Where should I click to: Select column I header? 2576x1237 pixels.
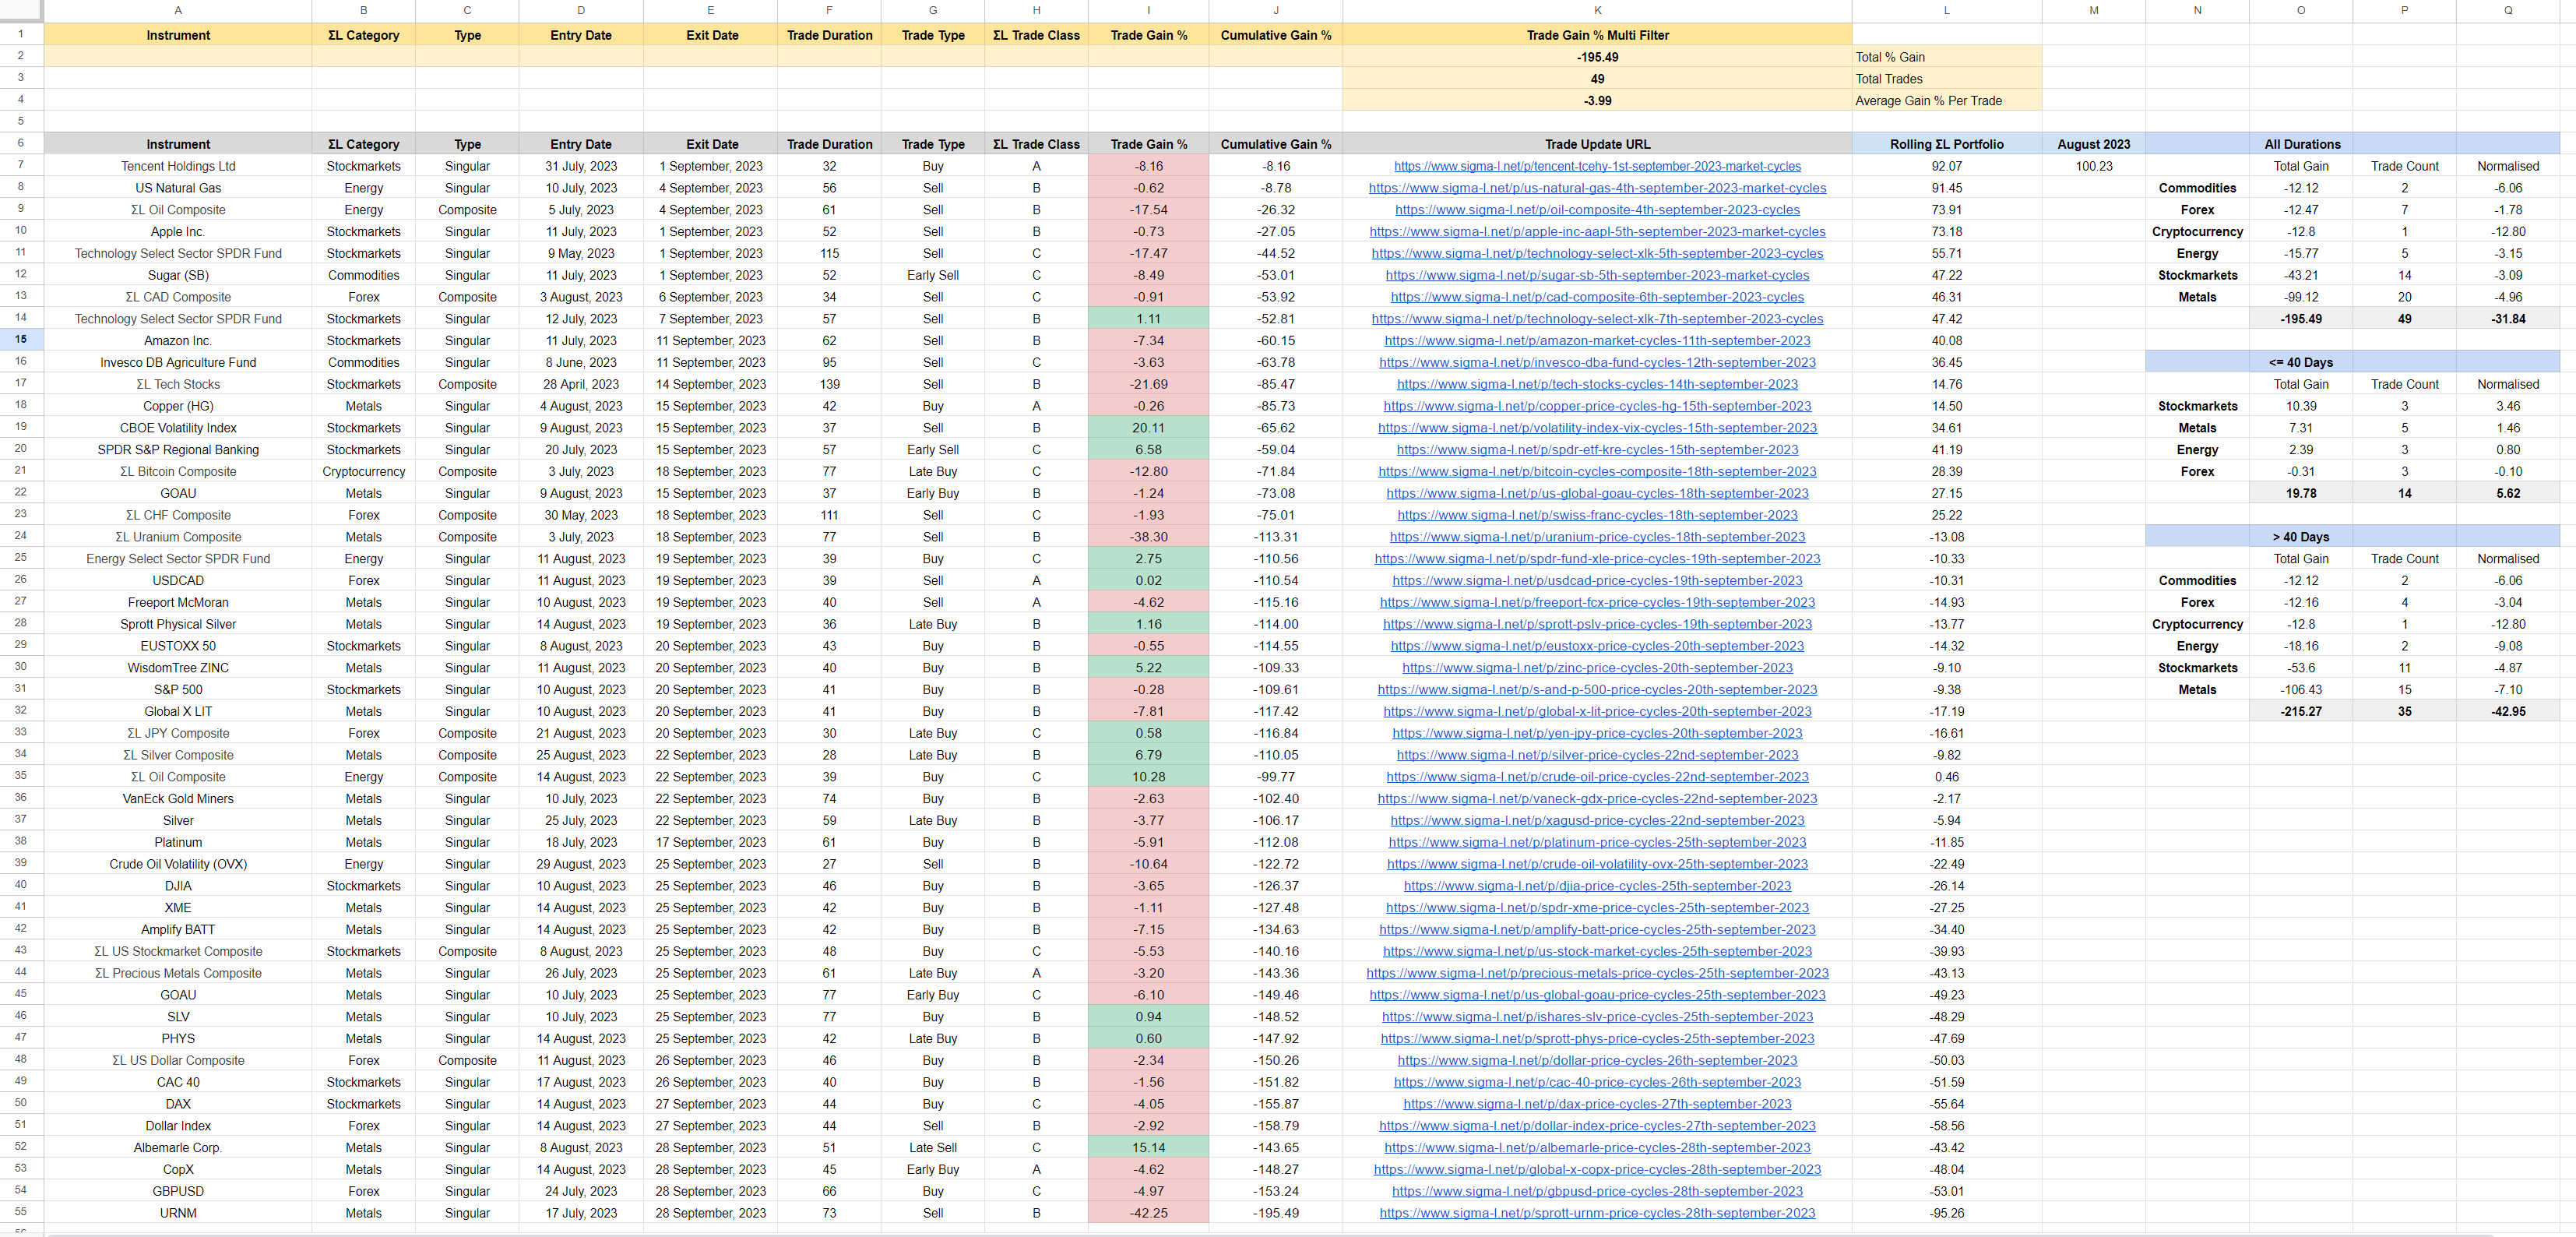[1148, 10]
